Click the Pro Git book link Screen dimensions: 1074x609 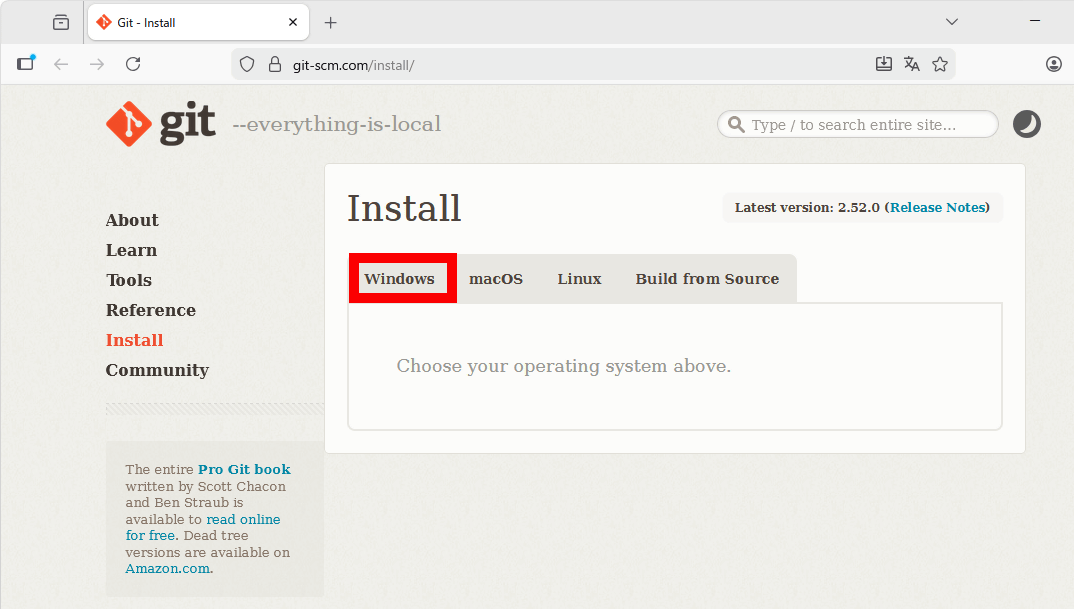pos(244,469)
